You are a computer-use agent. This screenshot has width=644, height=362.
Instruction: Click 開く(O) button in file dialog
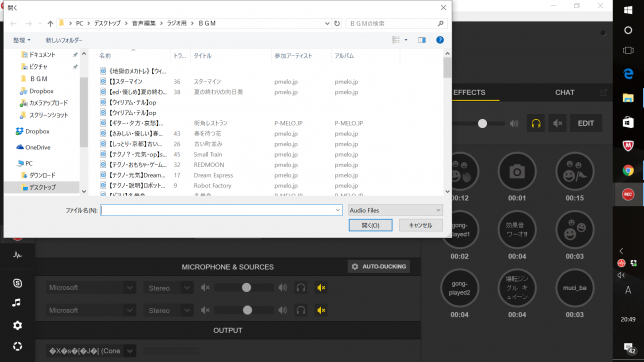tap(370, 225)
